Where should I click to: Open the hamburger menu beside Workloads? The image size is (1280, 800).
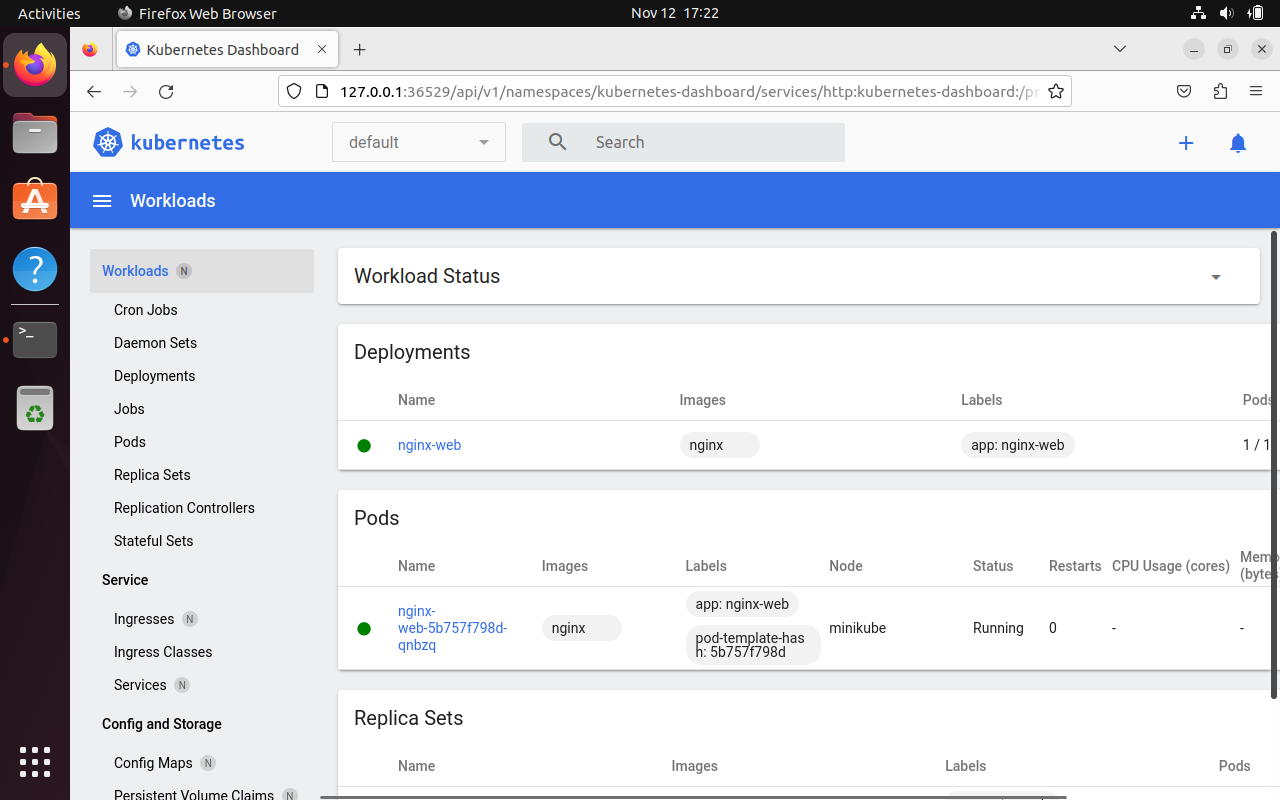[101, 201]
